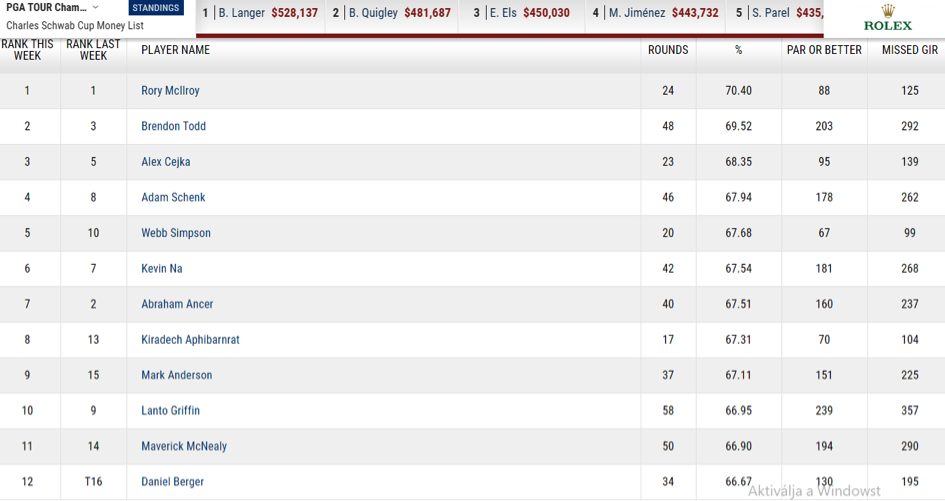The height and width of the screenshot is (501, 945).
Task: Click Kiradech Aphibarnrat's 67.31 percentage value
Action: pyautogui.click(x=738, y=339)
